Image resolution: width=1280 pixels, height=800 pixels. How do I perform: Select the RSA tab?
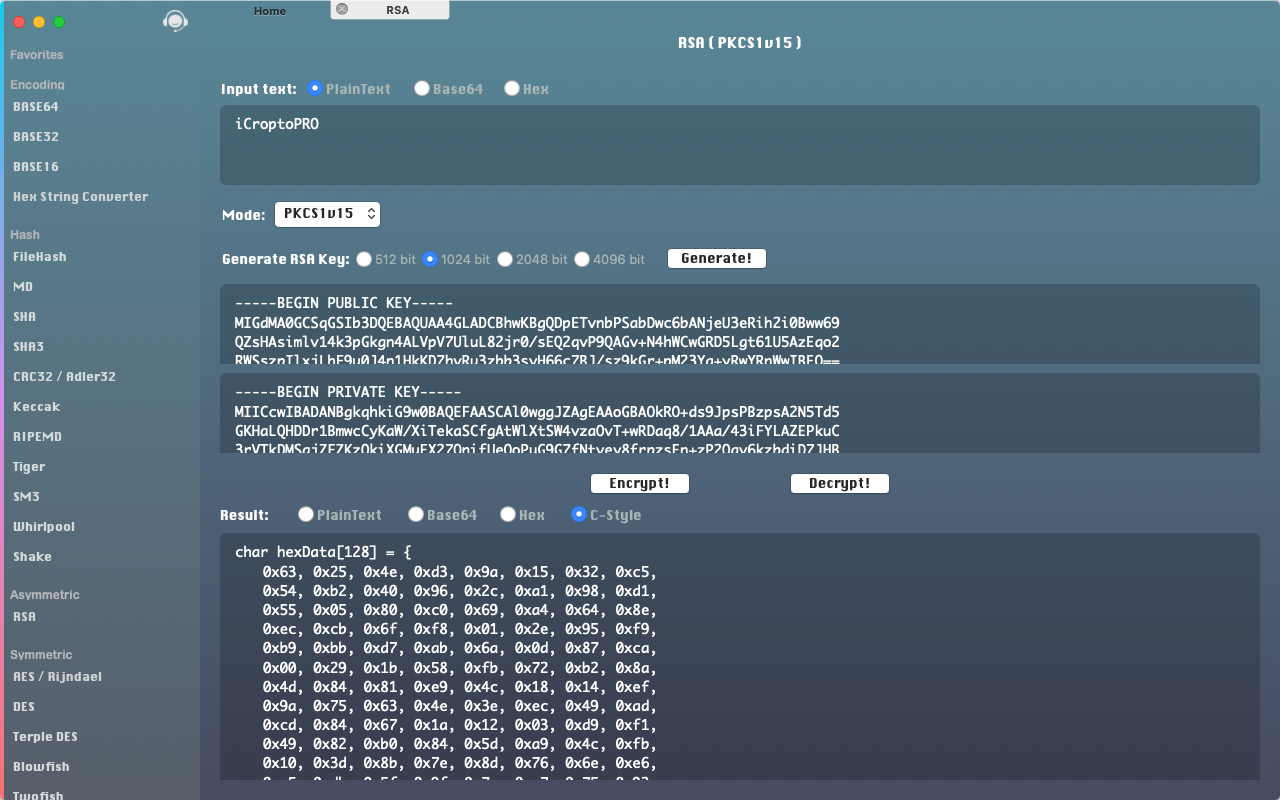click(x=397, y=10)
